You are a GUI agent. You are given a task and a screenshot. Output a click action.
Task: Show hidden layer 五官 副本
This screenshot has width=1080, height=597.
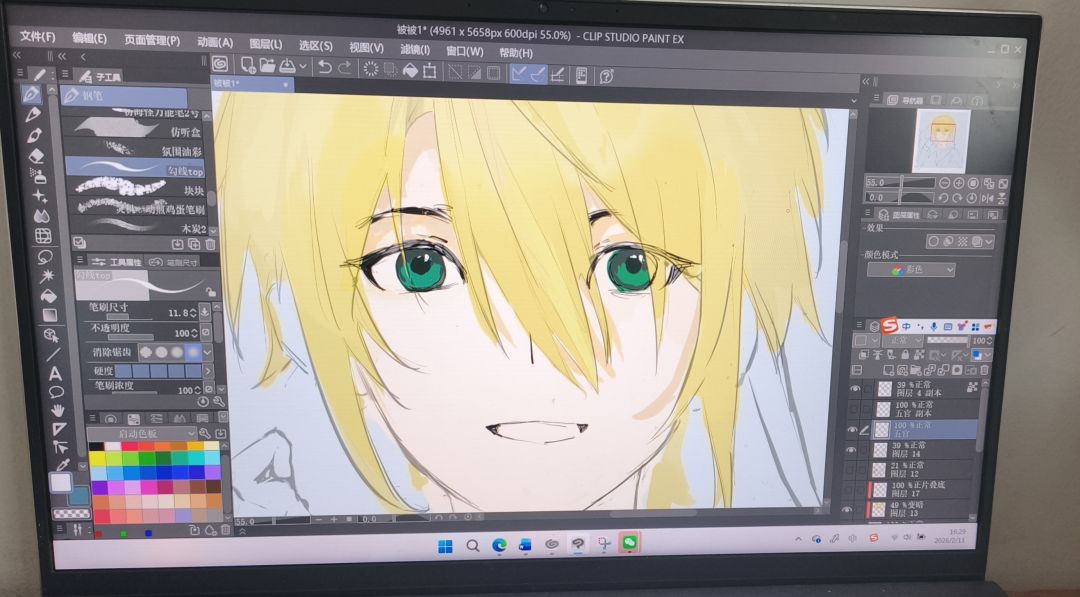[x=853, y=409]
